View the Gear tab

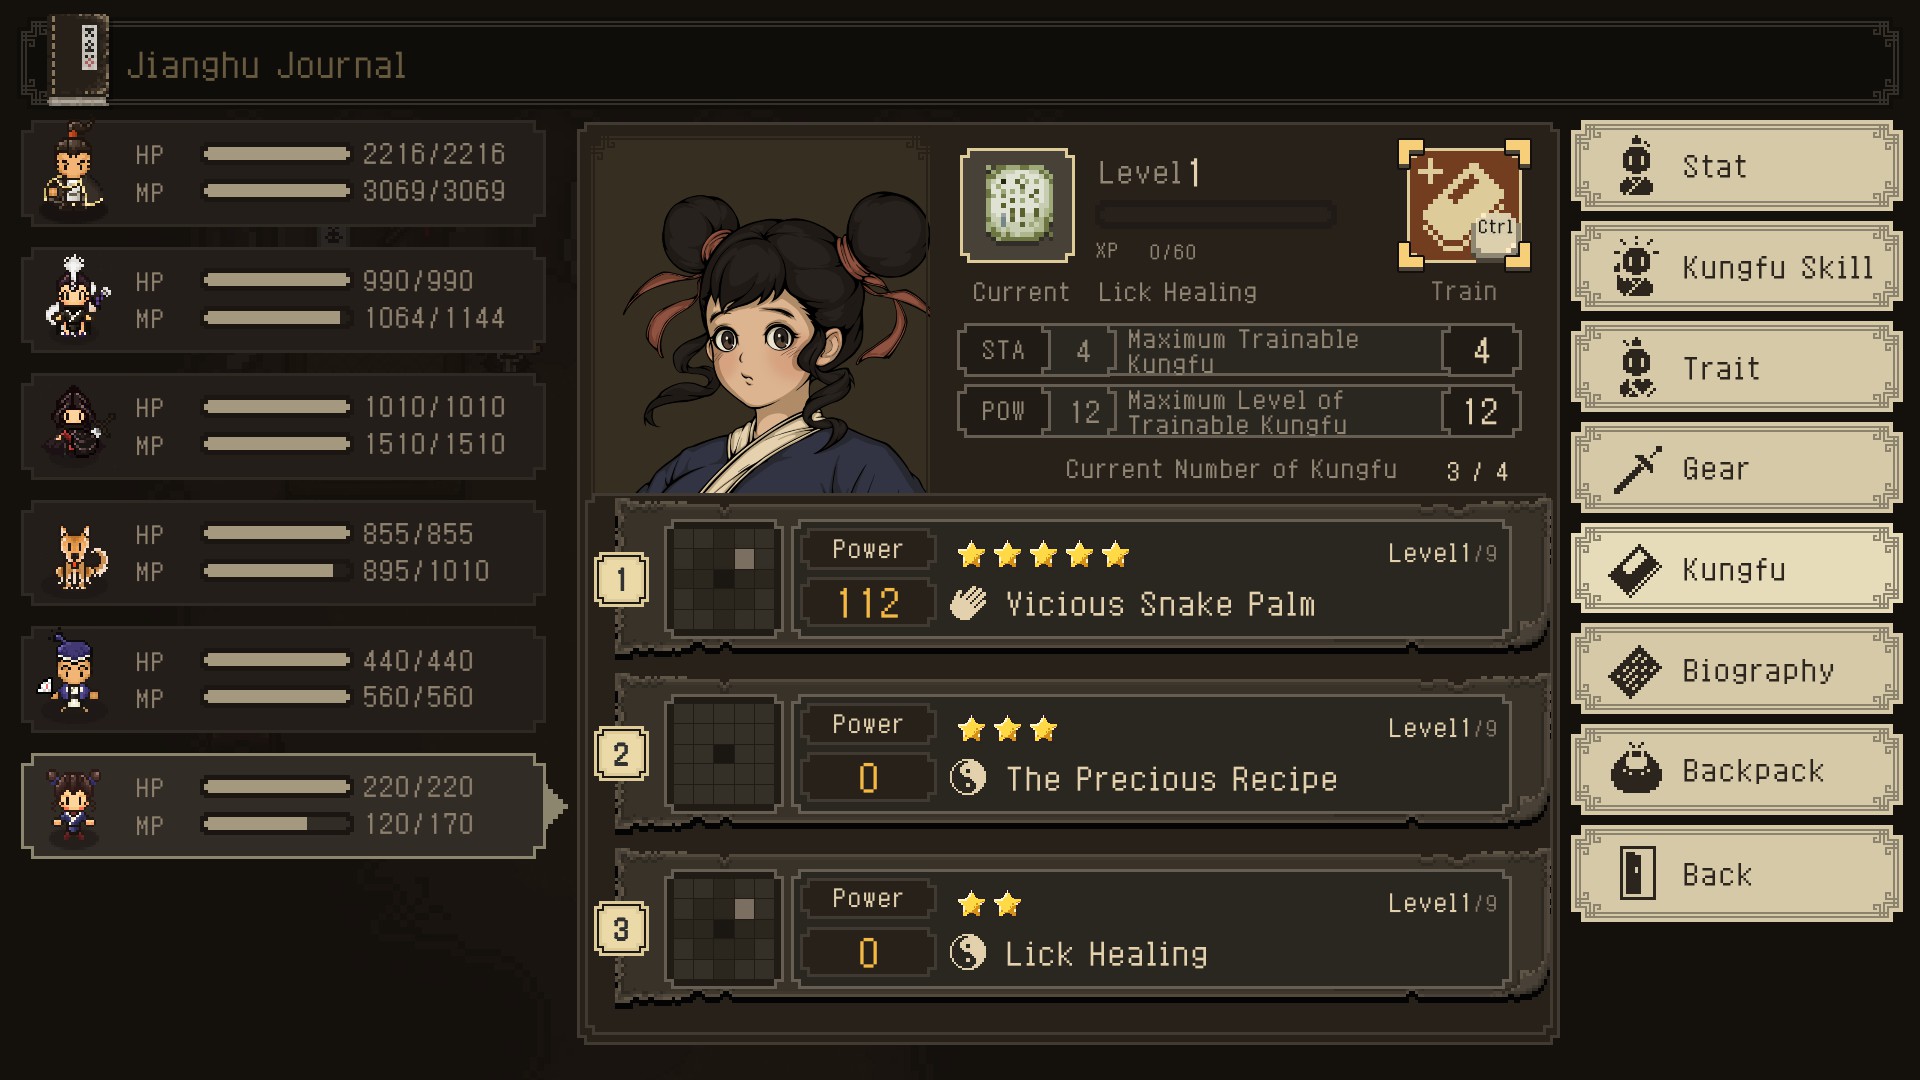[1736, 469]
